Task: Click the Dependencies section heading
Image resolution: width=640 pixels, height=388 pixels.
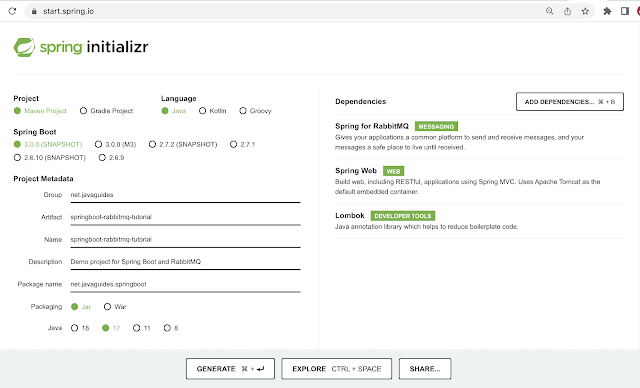Action: [x=360, y=102]
